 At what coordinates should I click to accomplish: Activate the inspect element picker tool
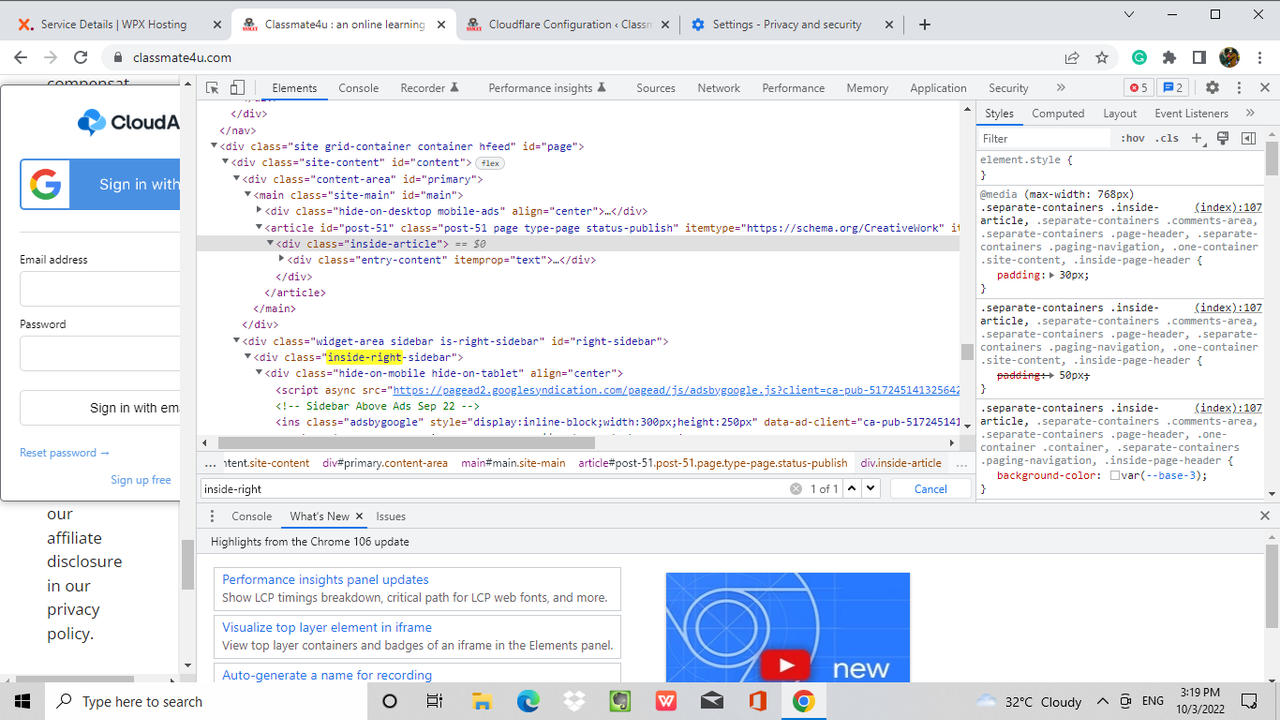[x=212, y=88]
